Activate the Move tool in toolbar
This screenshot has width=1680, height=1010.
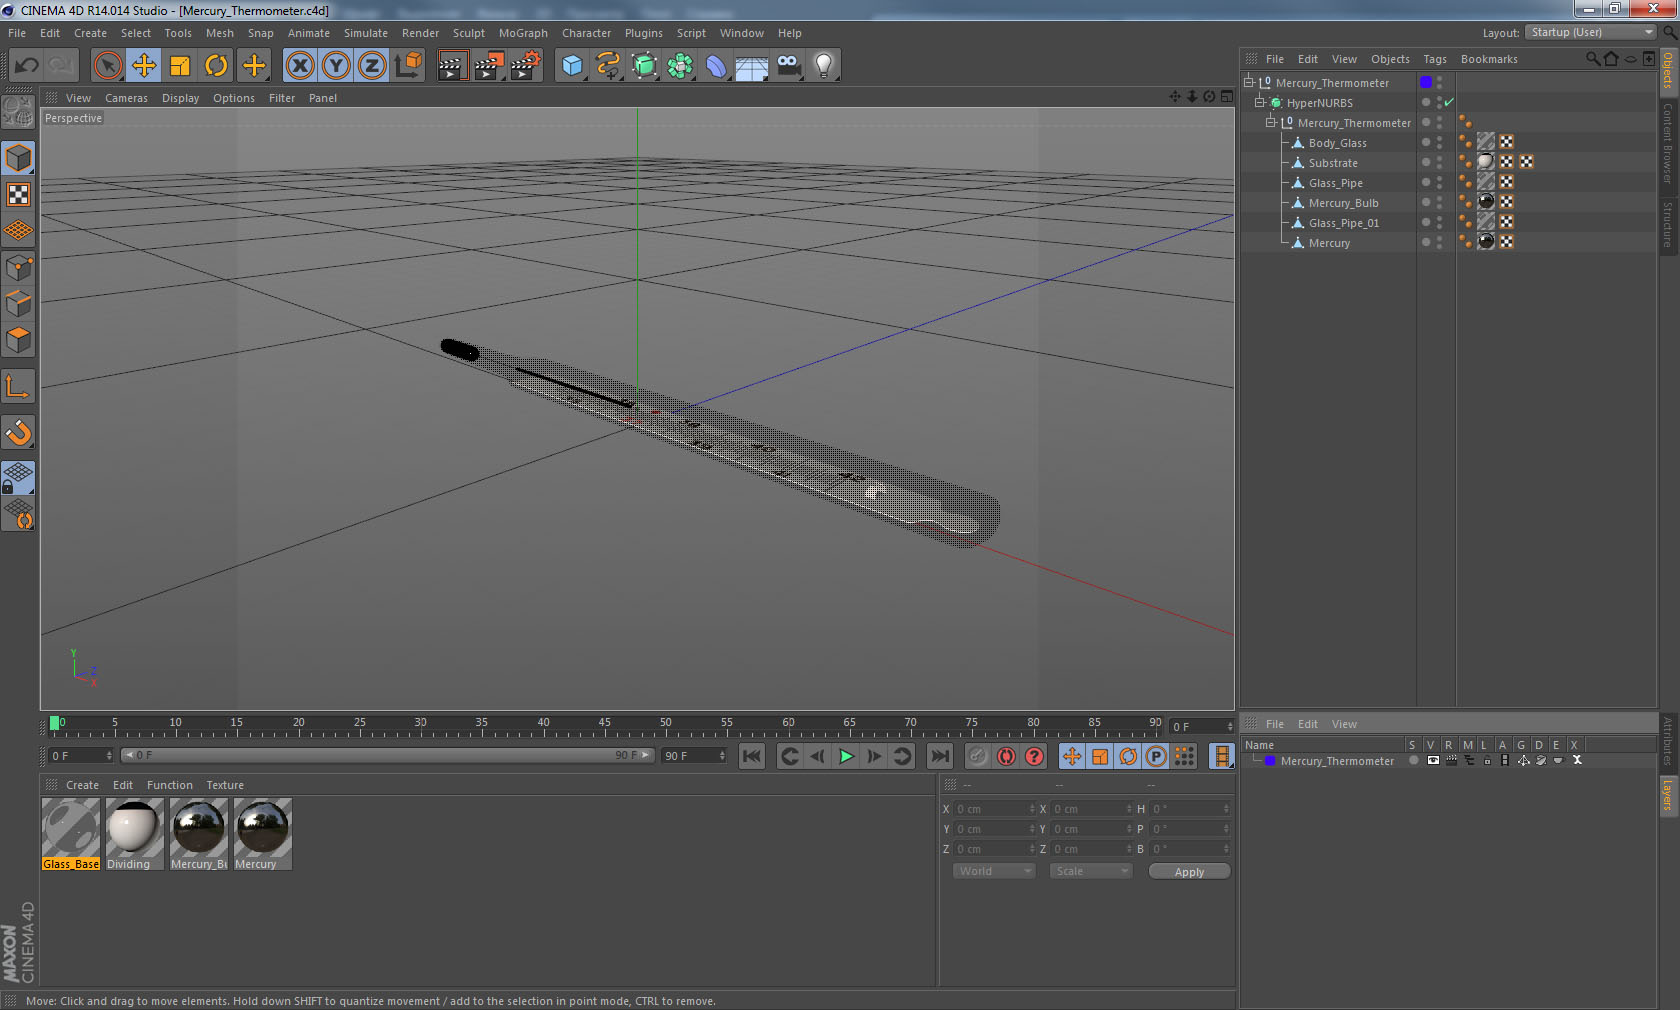(144, 66)
